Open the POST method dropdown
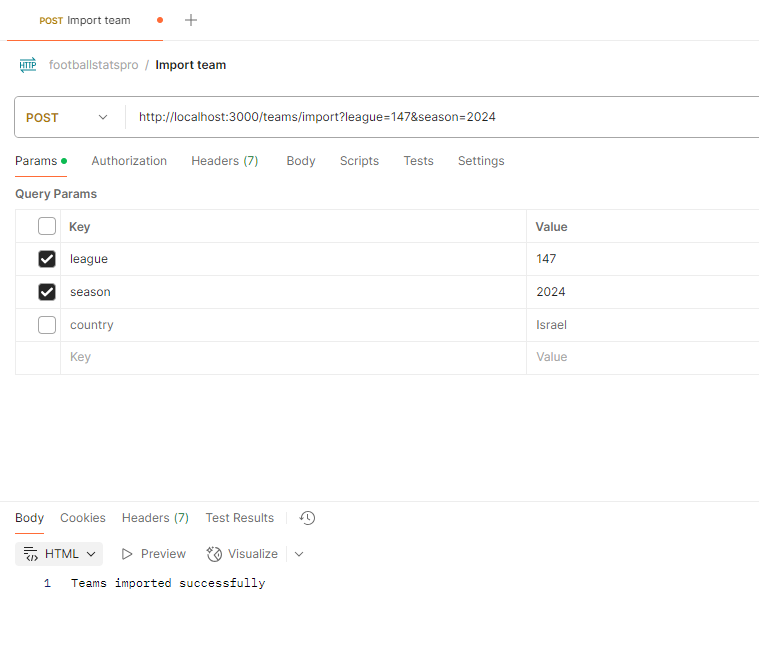Screen dimensions: 759x672 (68, 117)
